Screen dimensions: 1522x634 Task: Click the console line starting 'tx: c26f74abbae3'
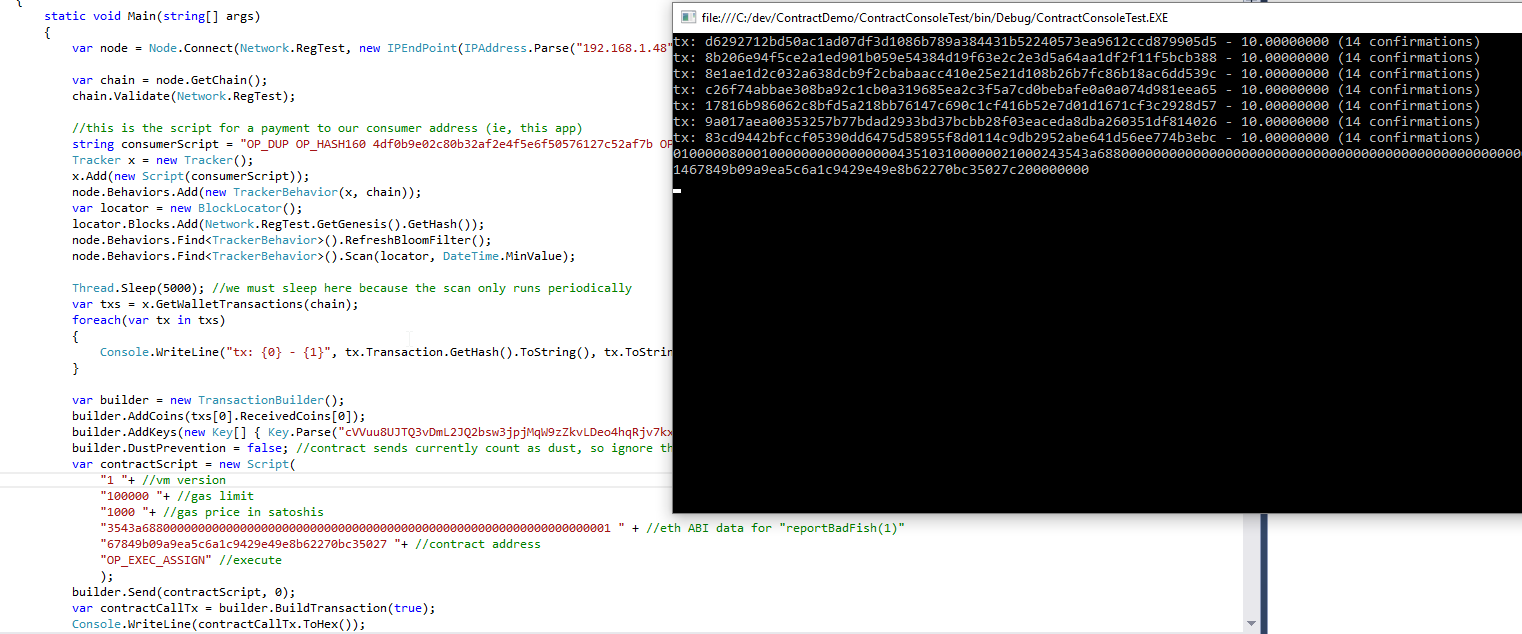(1077, 90)
